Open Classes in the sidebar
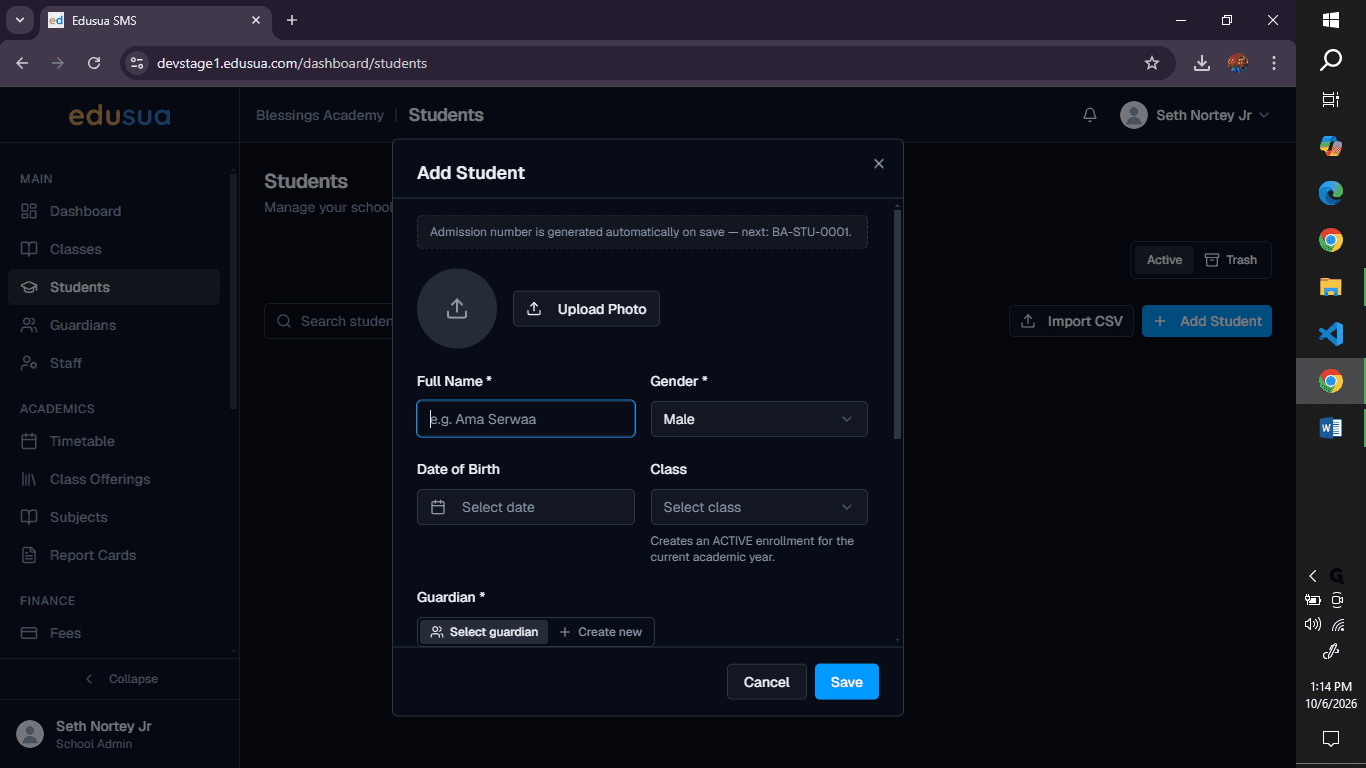This screenshot has width=1366, height=768. (x=113, y=249)
